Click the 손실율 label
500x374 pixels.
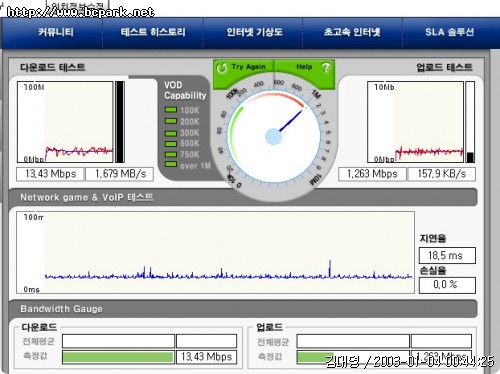433,270
